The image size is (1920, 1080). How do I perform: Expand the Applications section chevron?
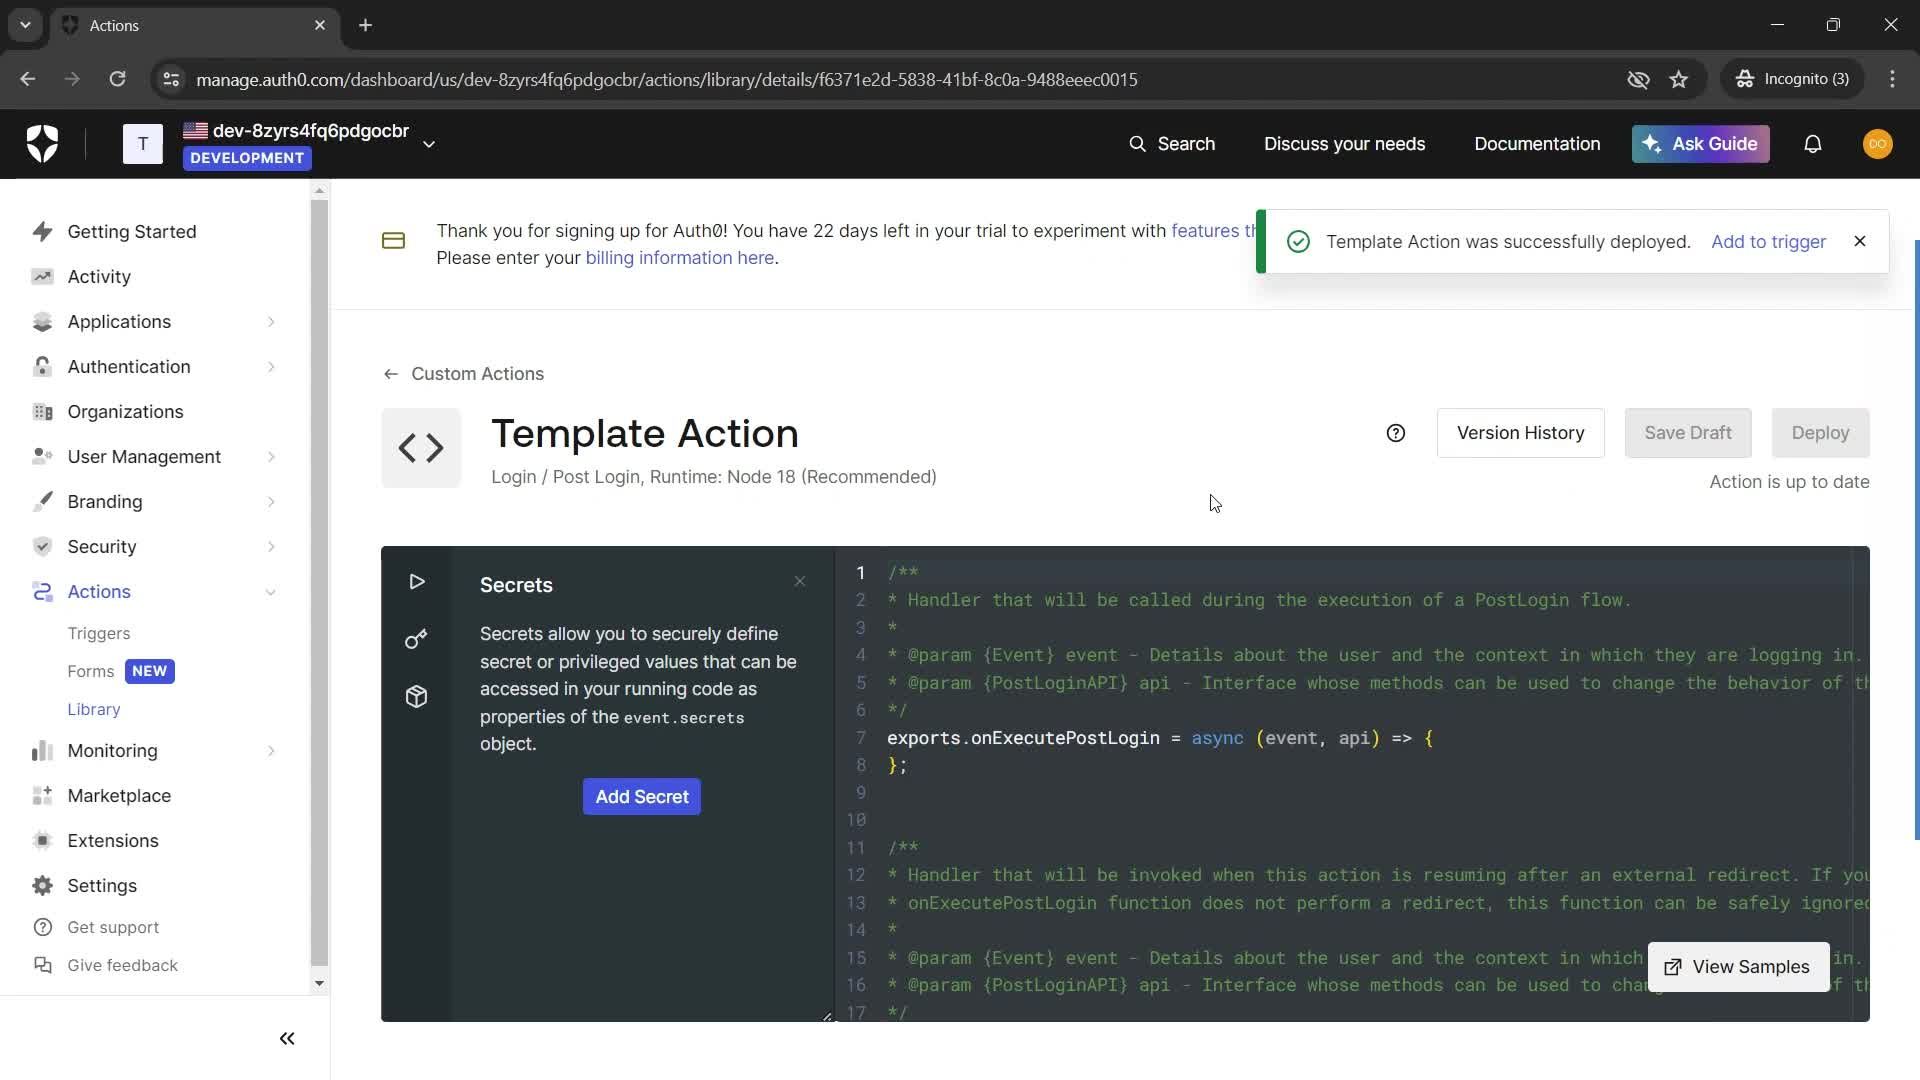point(271,322)
